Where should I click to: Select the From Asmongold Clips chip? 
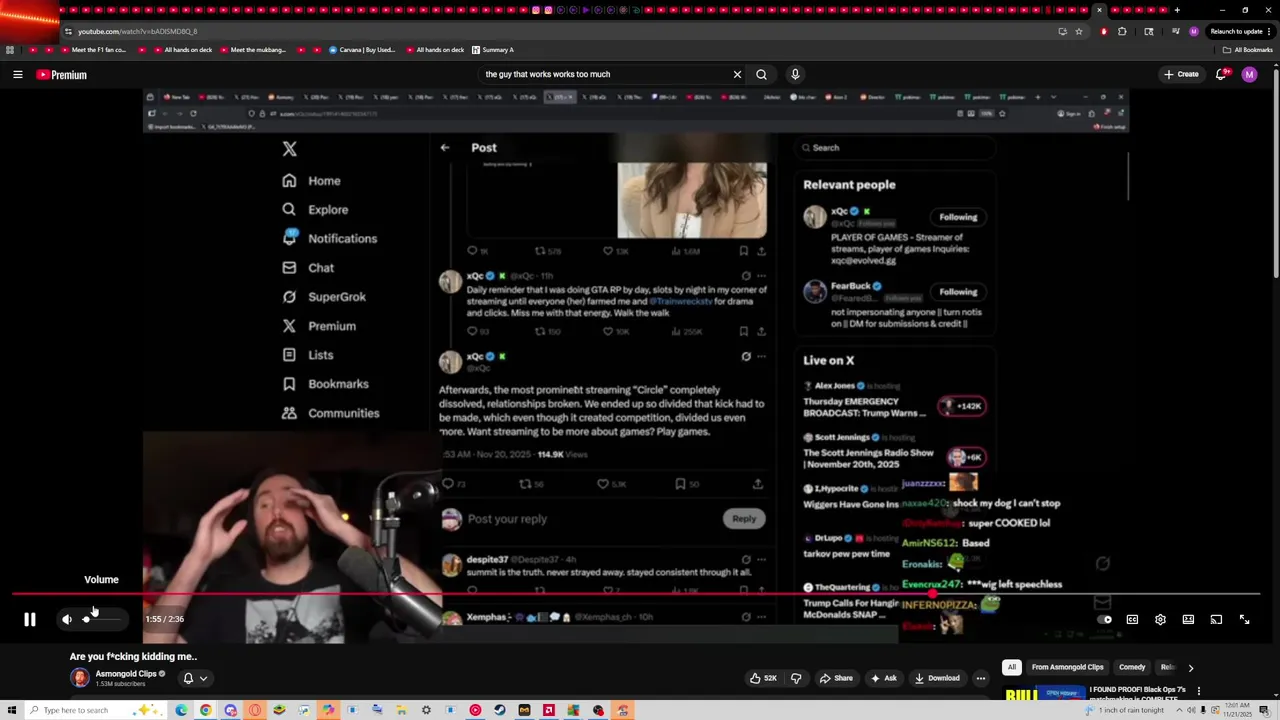click(1067, 667)
